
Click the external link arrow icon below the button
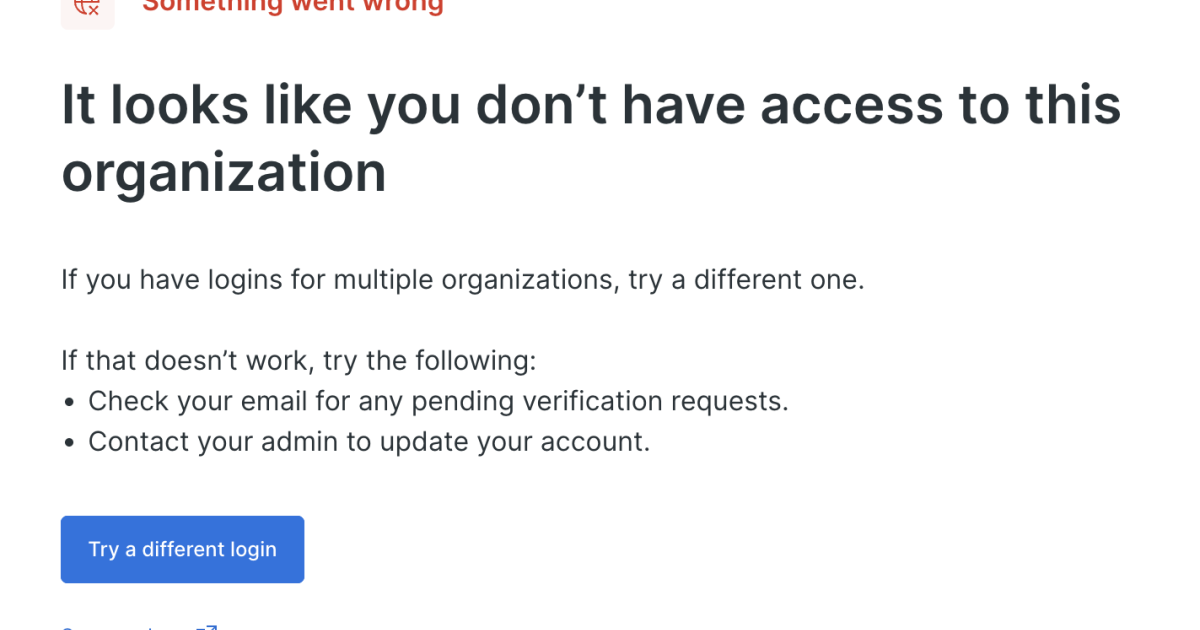206,626
